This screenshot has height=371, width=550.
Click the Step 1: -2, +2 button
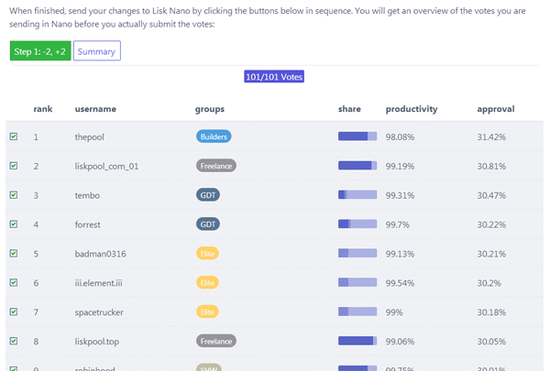tap(40, 51)
